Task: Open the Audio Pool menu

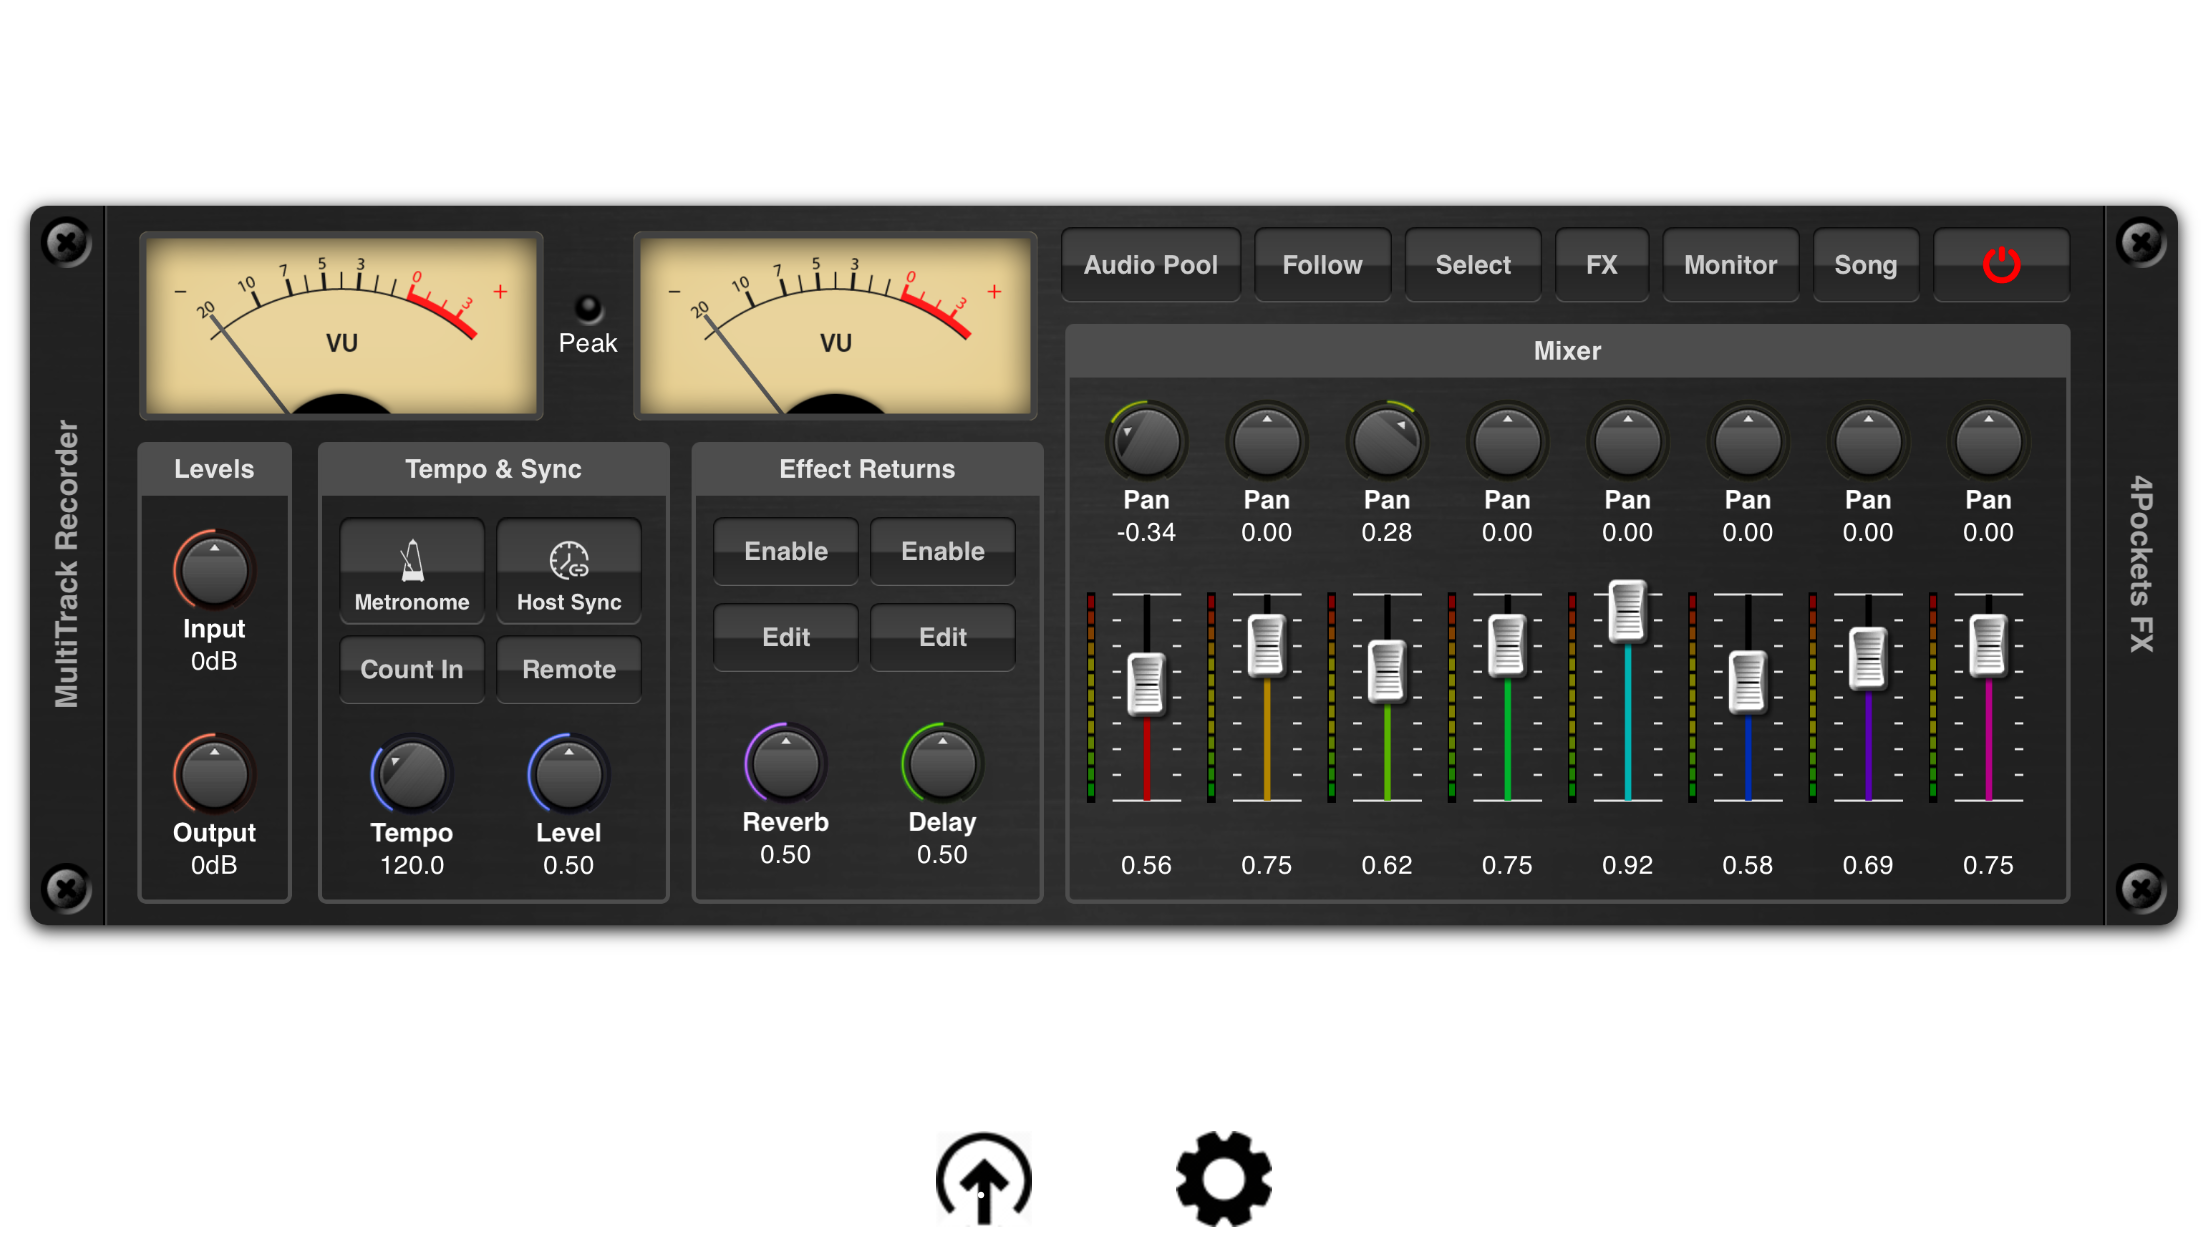Action: (1150, 265)
